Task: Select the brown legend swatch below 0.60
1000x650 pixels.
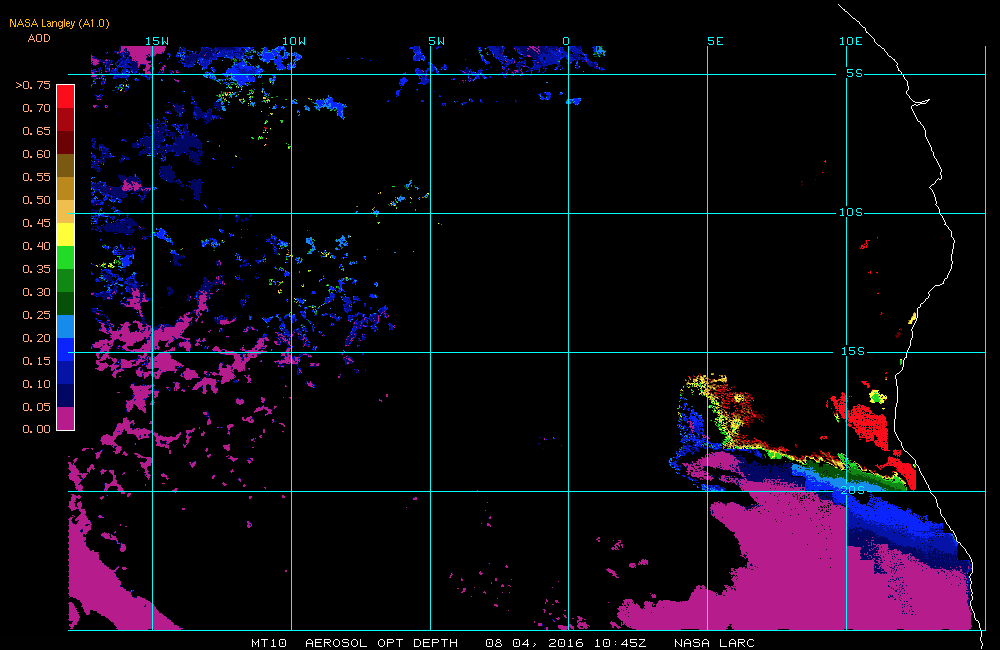Action: 66,165
